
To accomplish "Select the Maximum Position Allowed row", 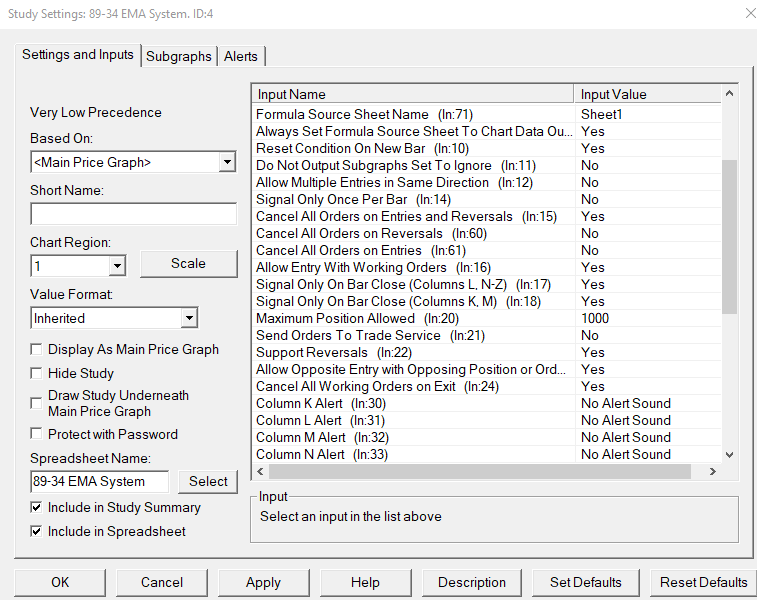I will point(414,318).
